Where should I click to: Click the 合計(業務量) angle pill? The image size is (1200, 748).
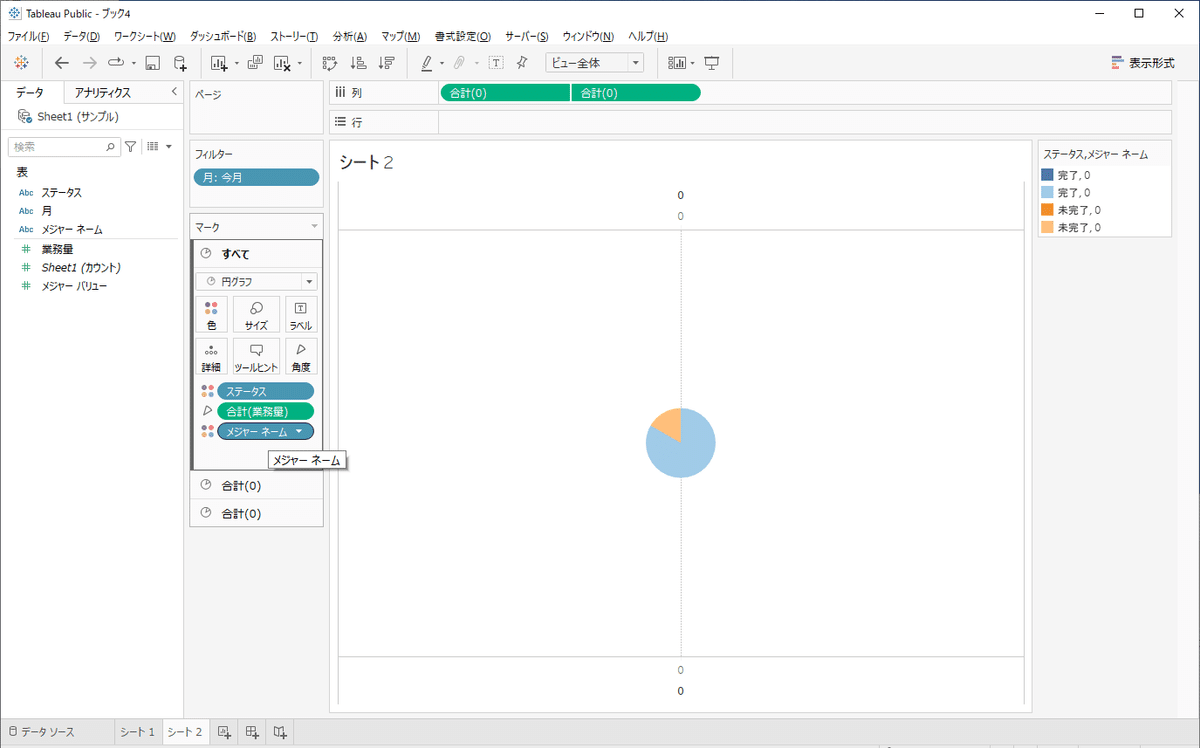point(265,411)
